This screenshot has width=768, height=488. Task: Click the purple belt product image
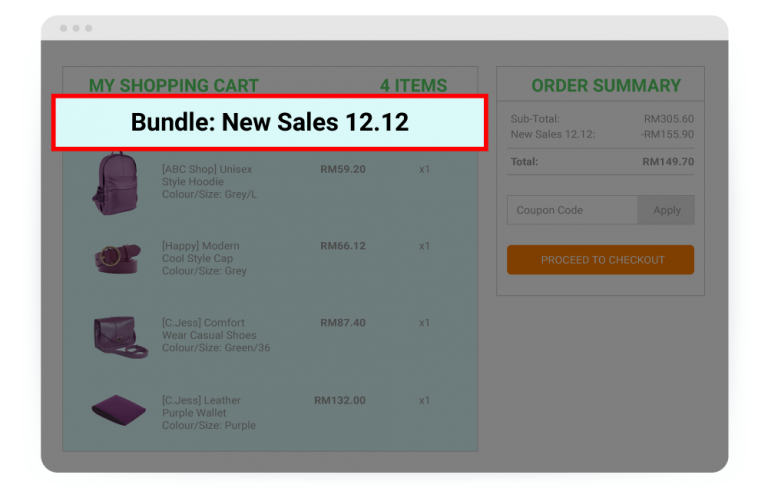(117, 259)
